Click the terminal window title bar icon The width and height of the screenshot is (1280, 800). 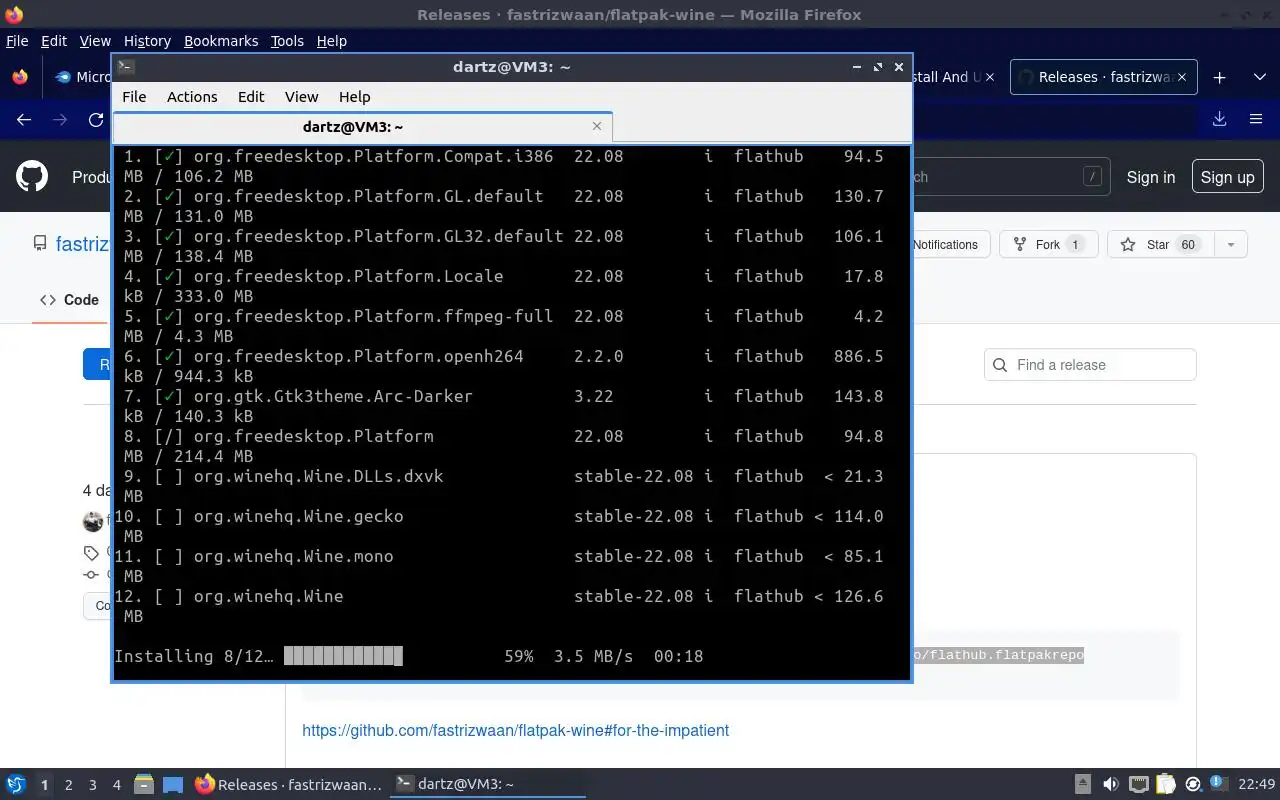125,66
